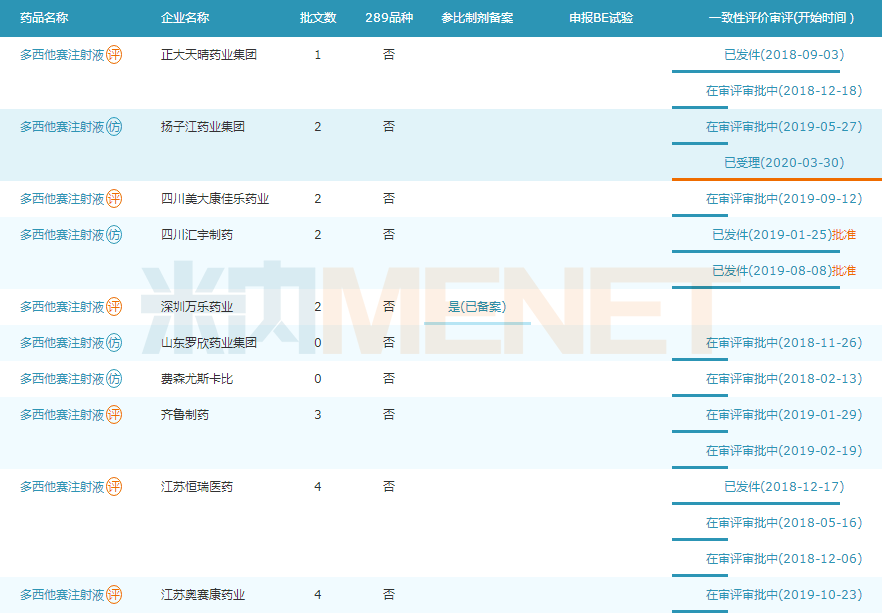Click the 批文数 column header
Screen dimensions: 882x613
pos(318,18)
